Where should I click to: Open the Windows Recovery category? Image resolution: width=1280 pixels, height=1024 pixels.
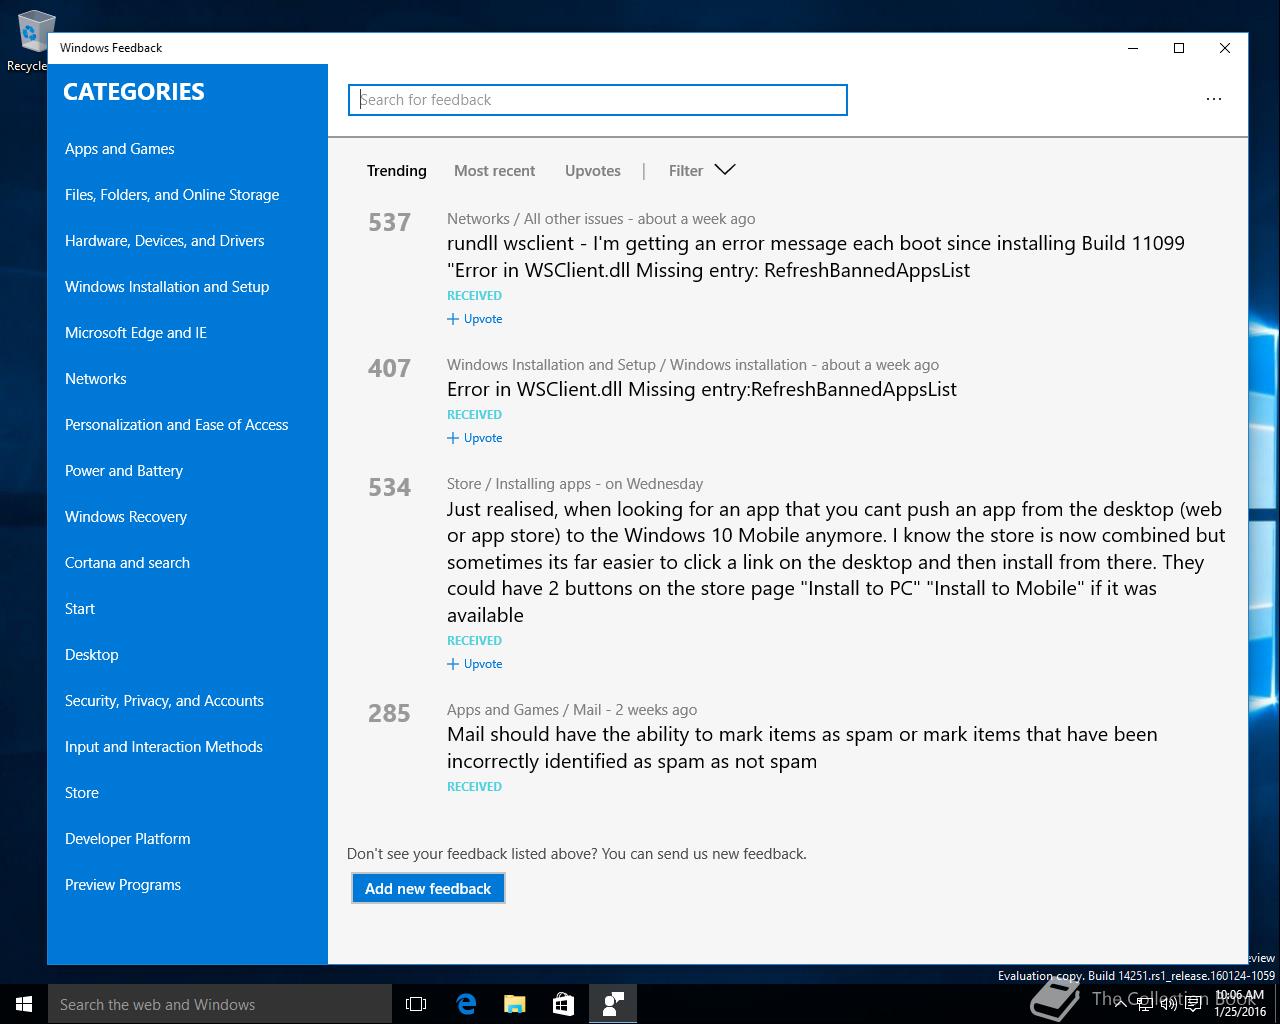coord(126,517)
